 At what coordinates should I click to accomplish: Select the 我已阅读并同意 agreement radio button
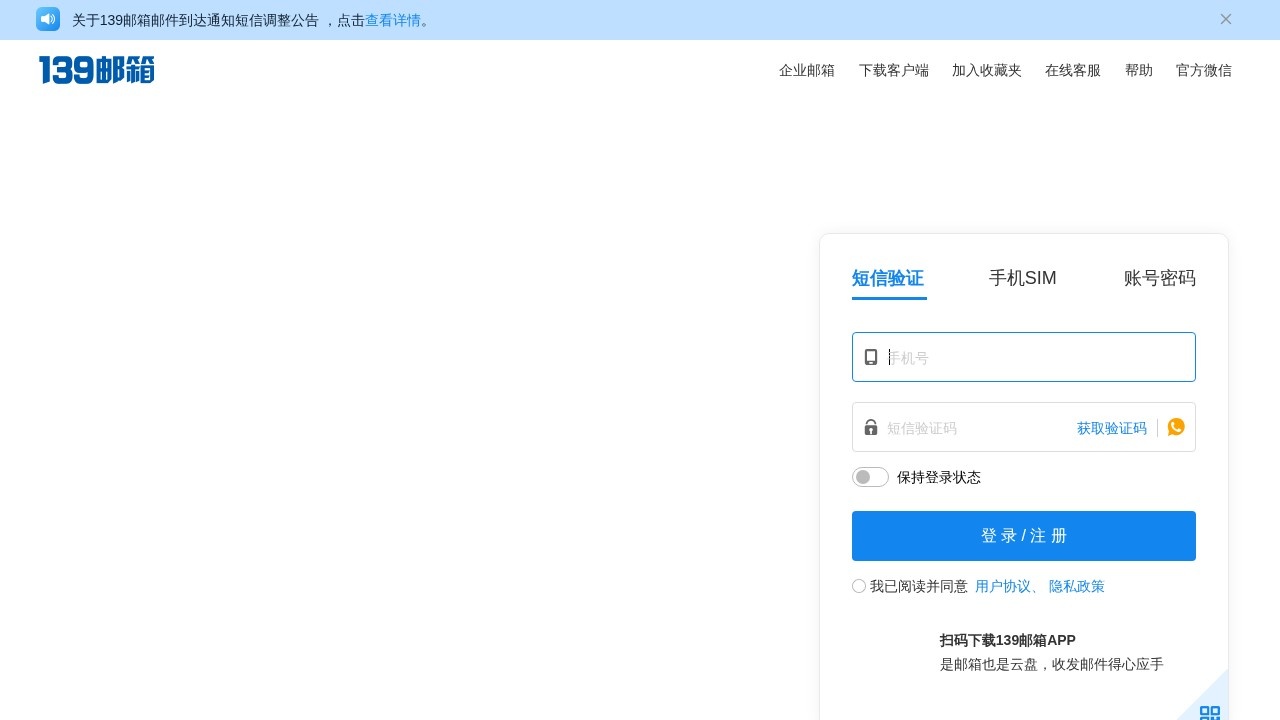(x=858, y=586)
